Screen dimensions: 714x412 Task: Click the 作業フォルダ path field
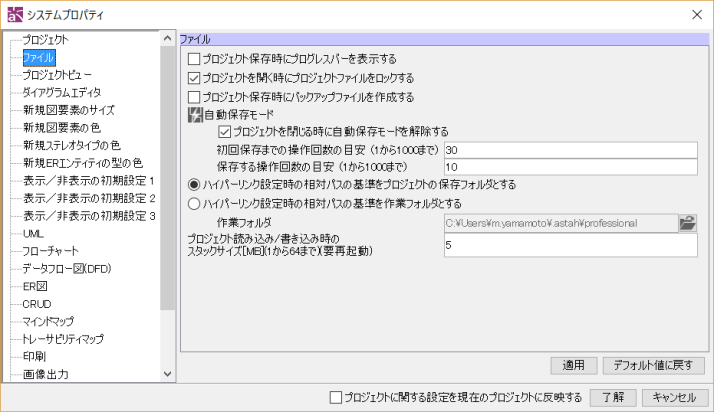561,223
